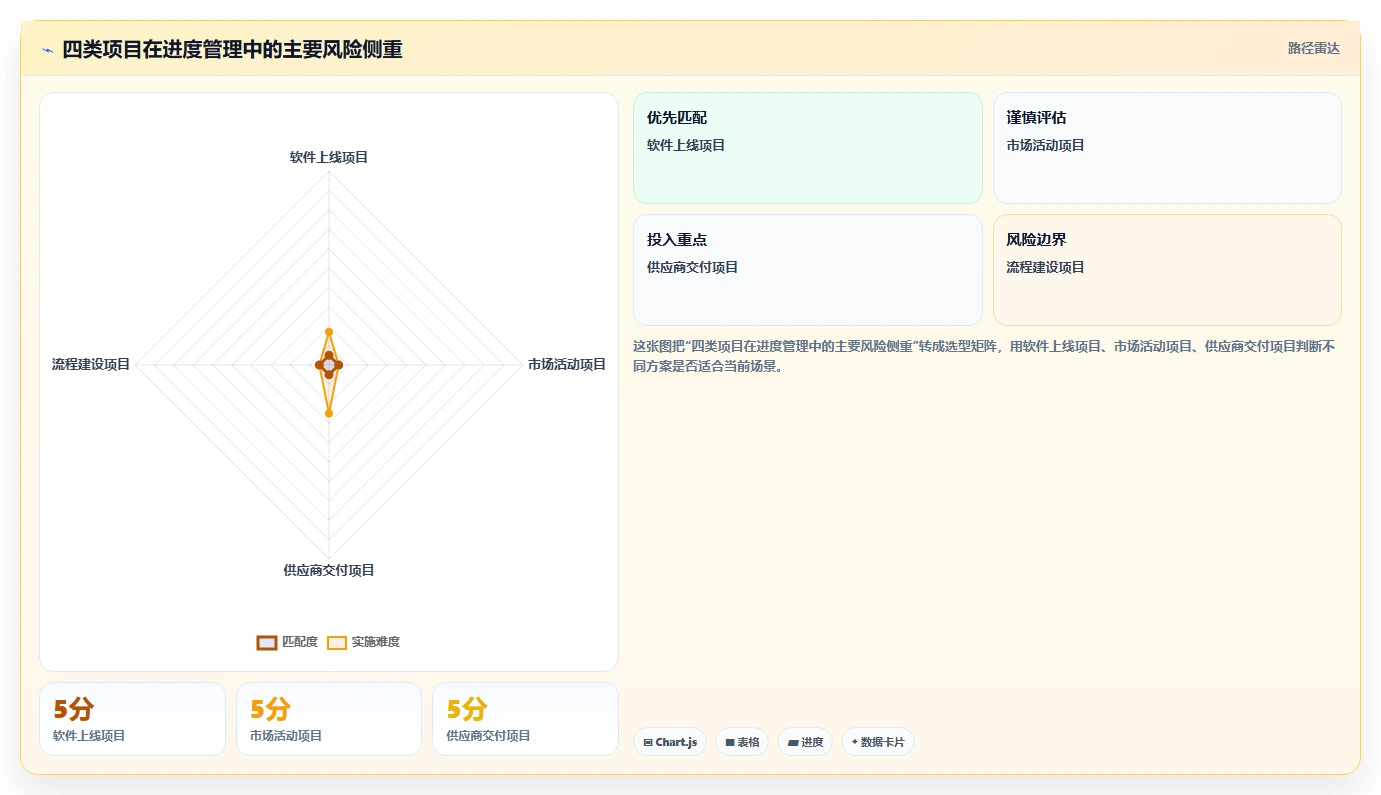Image resolution: width=1381 pixels, height=795 pixels.
Task: Click the 匹配度 legend label
Action: (300, 642)
